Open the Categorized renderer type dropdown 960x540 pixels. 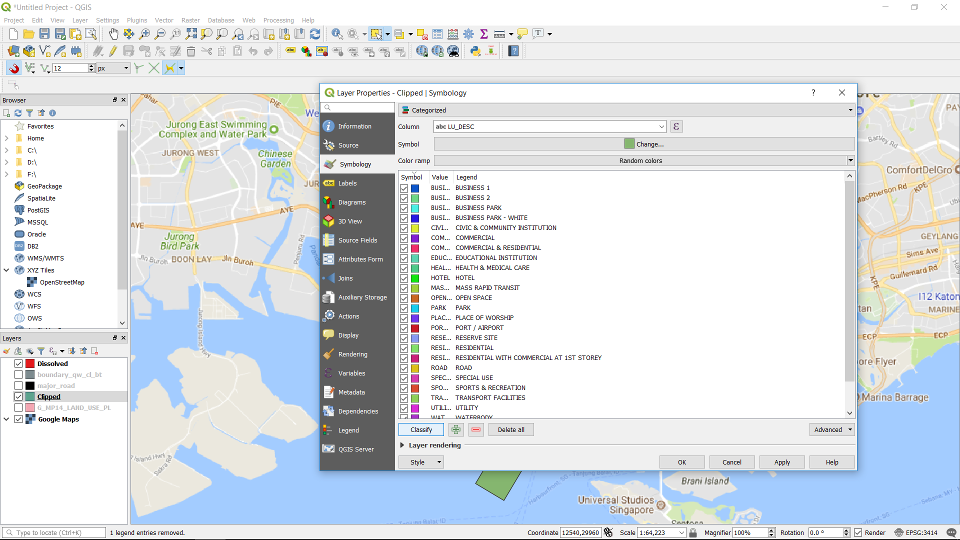coord(626,110)
